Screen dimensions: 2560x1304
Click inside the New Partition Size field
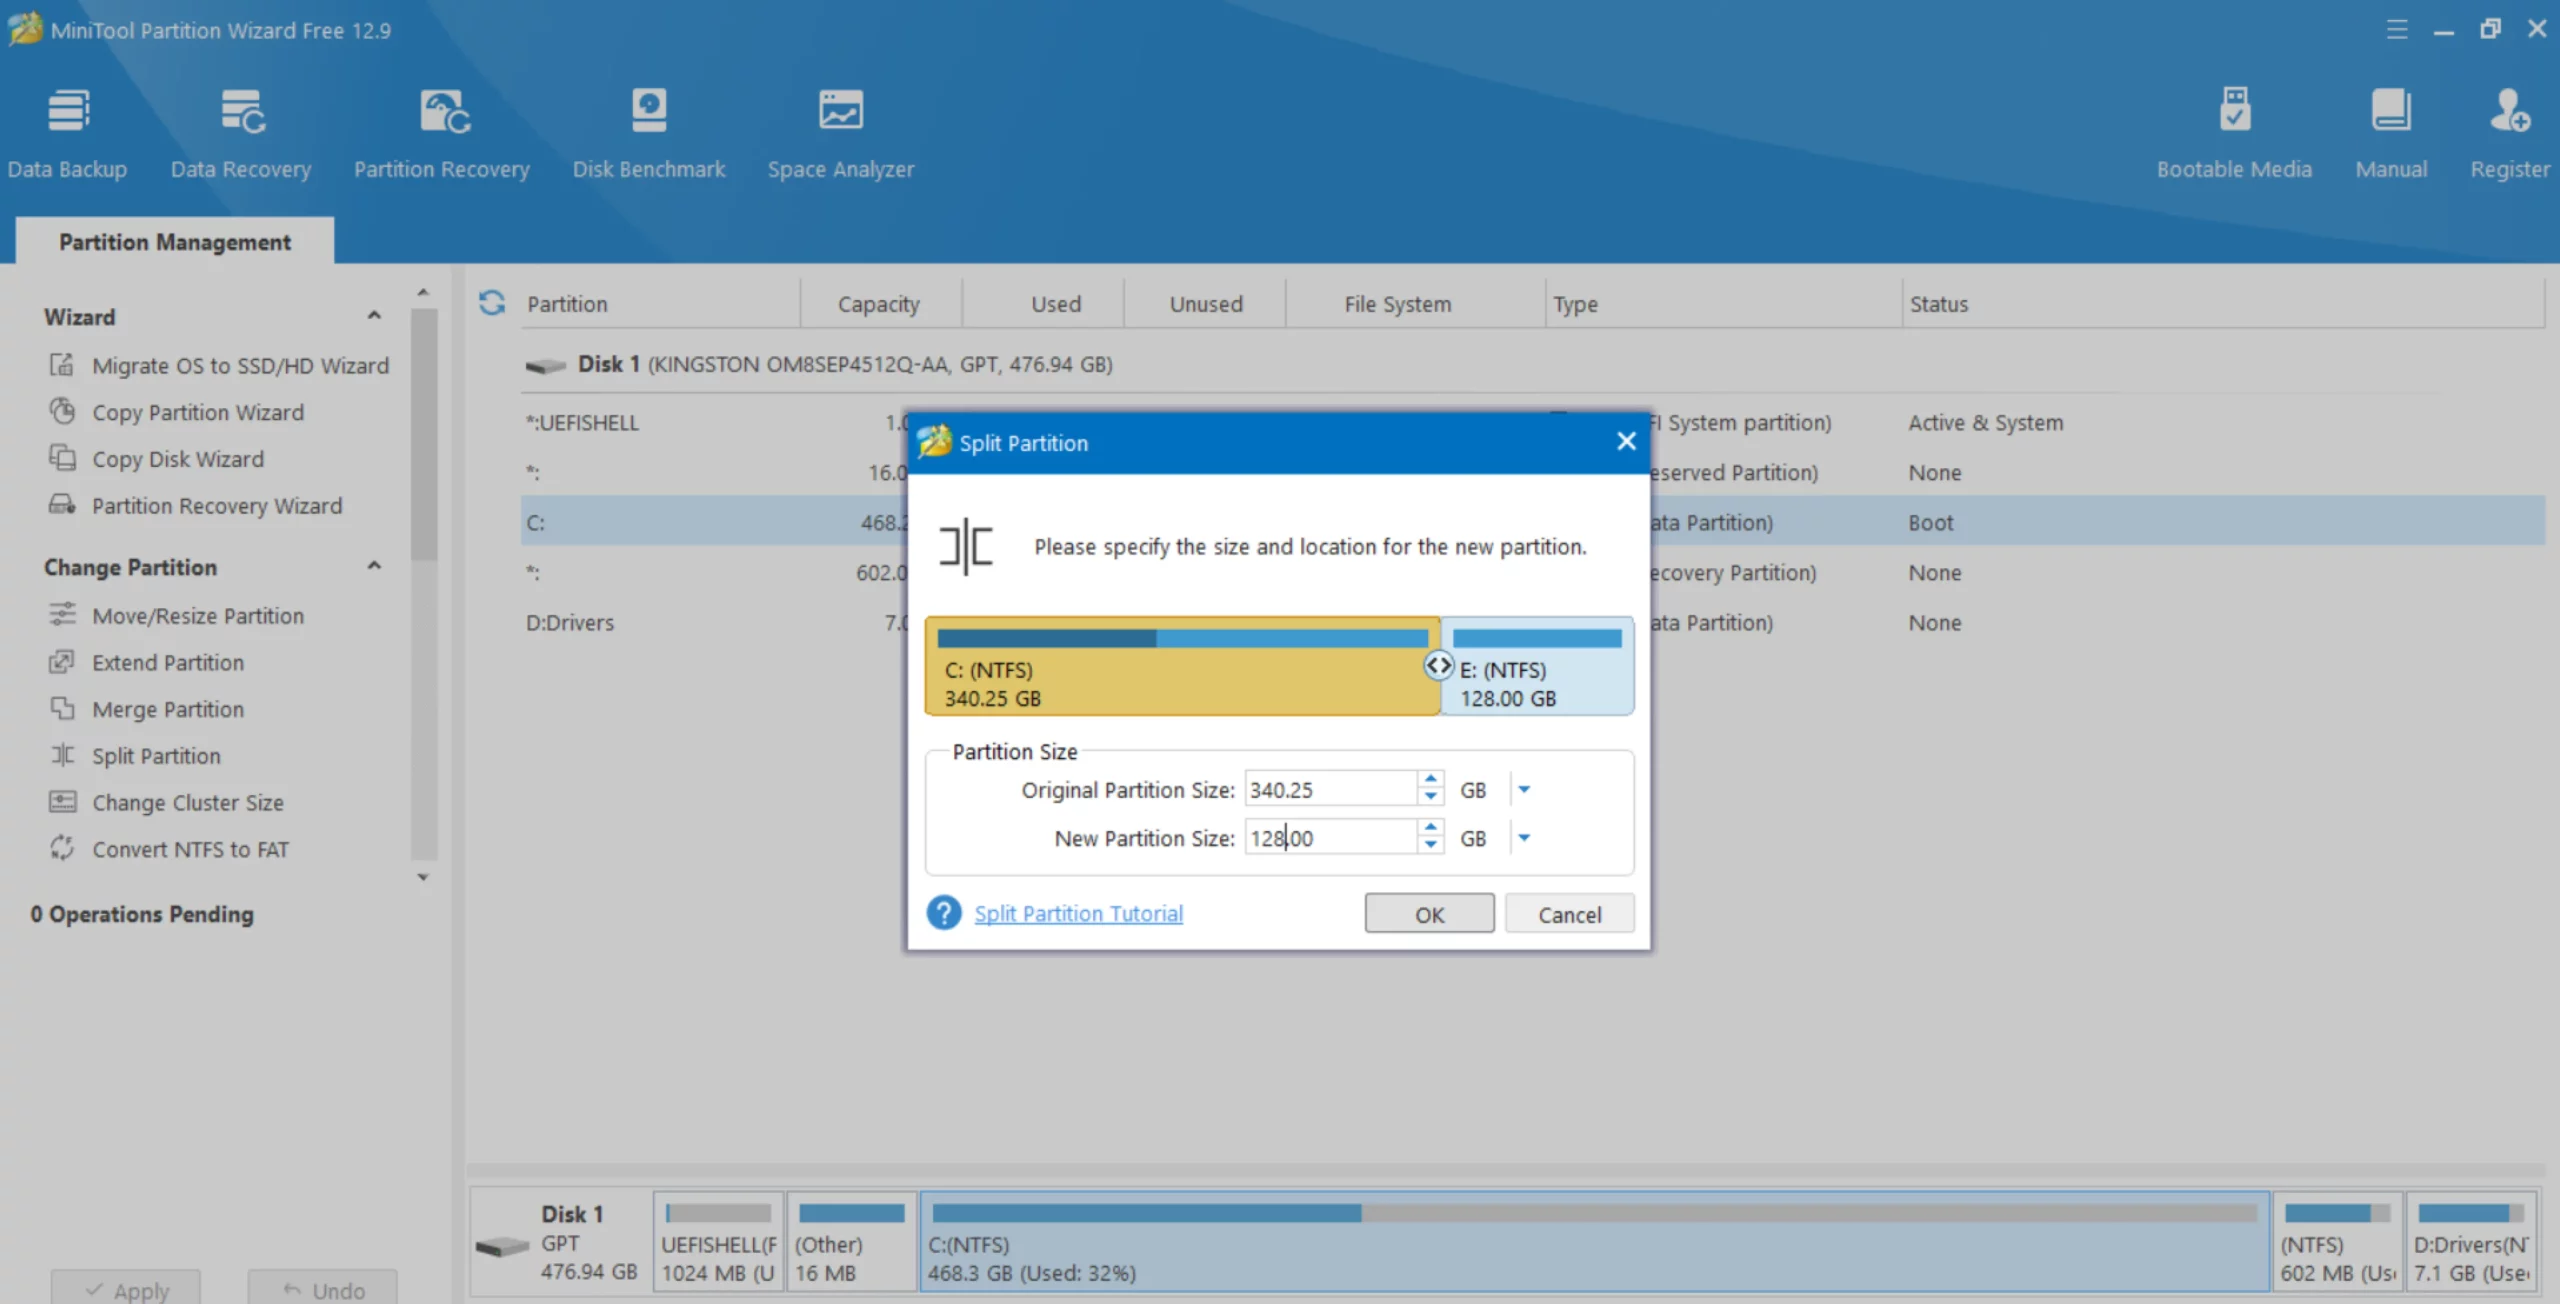tap(1330, 838)
